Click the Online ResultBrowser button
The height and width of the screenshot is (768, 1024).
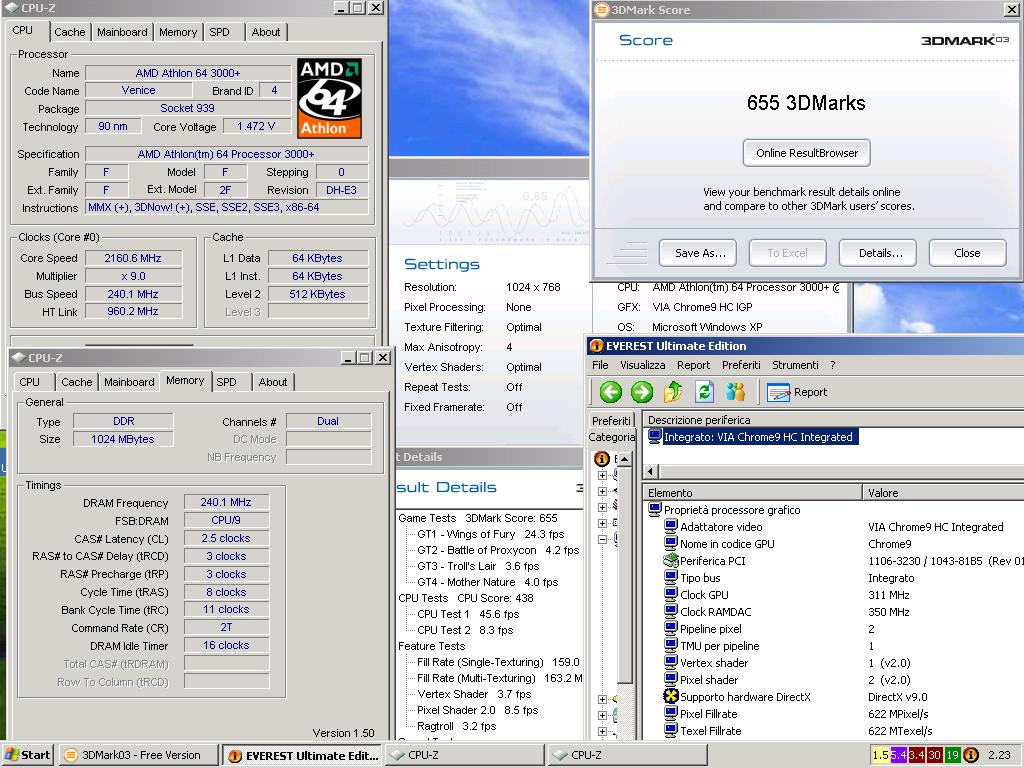807,153
